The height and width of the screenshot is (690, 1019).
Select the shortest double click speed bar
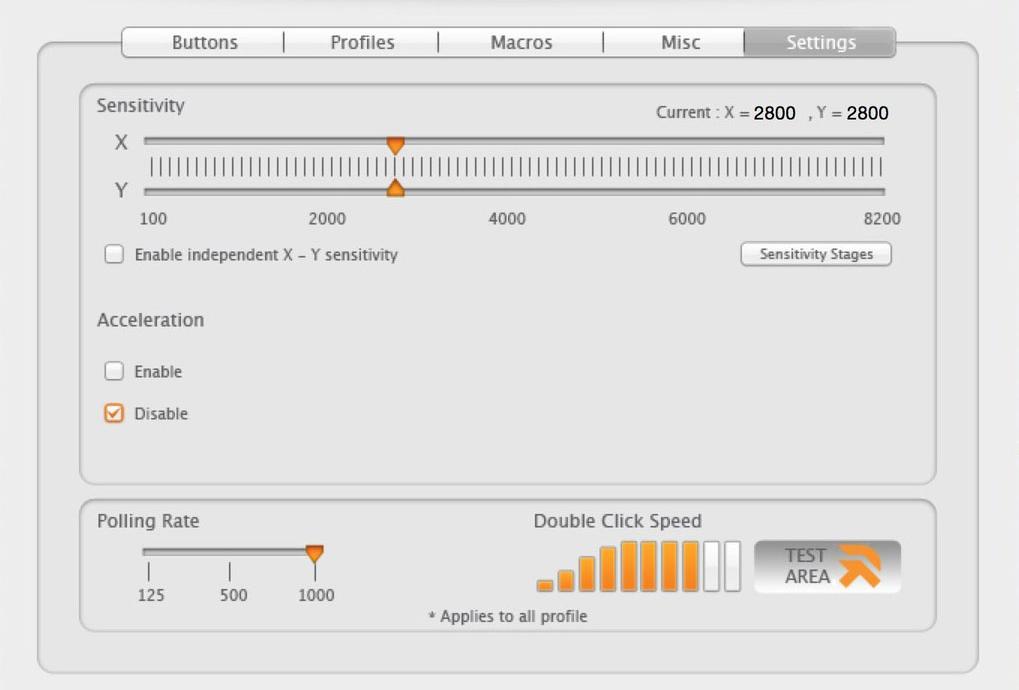click(545, 585)
